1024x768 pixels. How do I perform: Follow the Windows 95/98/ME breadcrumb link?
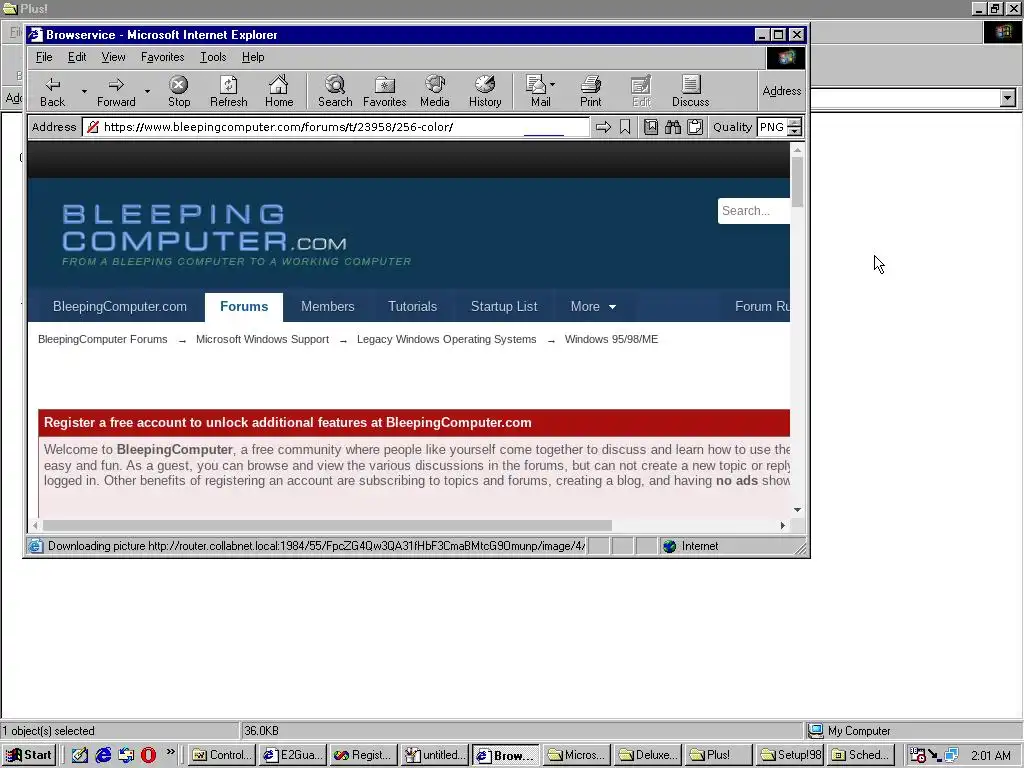pyautogui.click(x=611, y=339)
